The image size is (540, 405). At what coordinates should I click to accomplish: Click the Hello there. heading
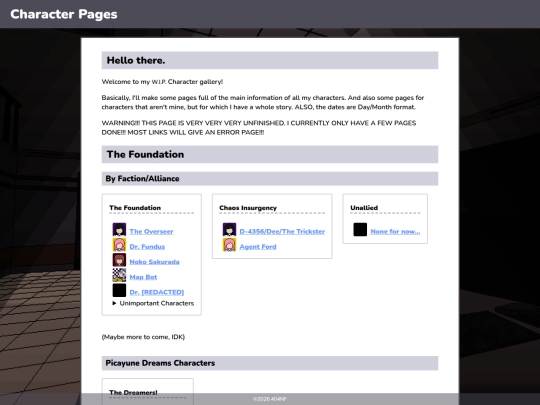coord(270,60)
